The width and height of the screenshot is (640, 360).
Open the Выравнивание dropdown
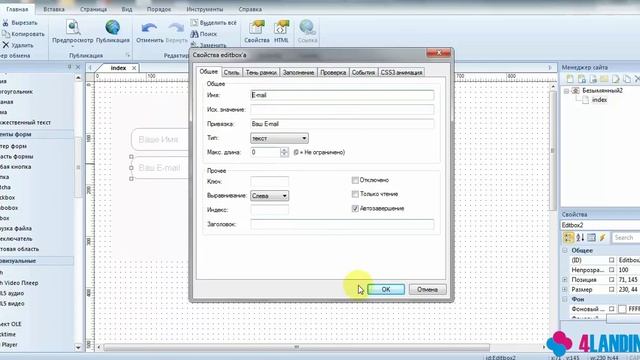(269, 196)
